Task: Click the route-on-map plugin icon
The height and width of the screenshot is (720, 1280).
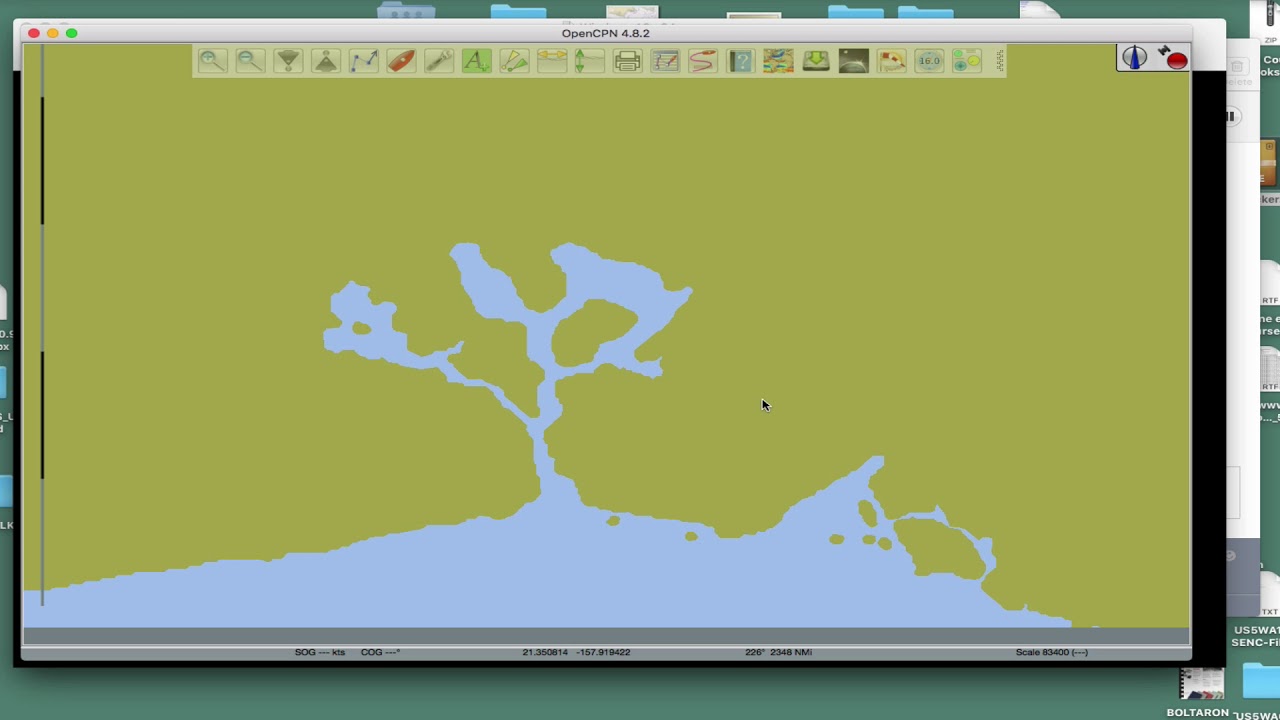Action: (891, 61)
